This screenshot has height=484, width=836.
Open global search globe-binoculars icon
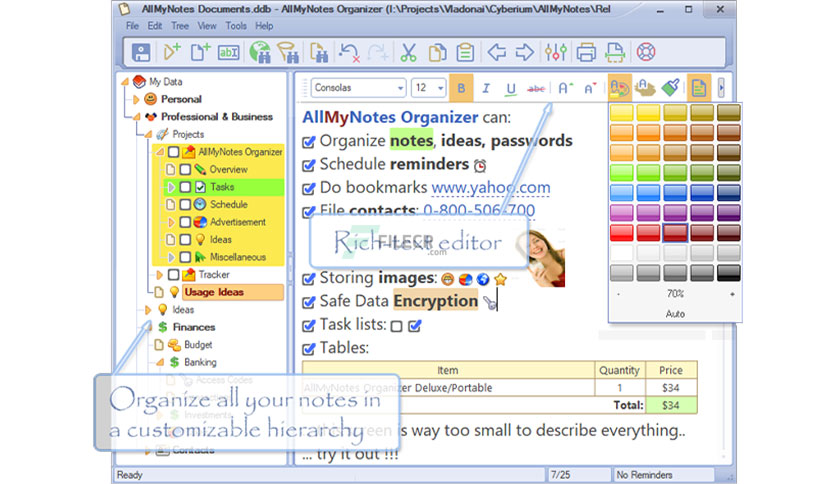[x=260, y=52]
